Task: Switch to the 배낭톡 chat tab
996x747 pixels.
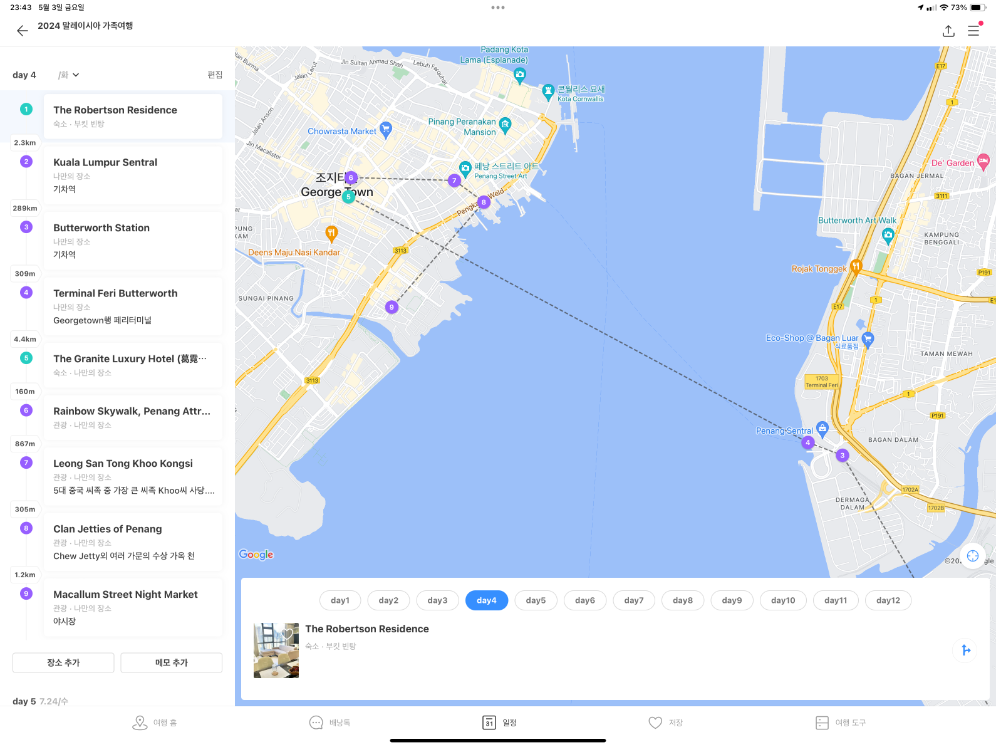Action: (329, 723)
